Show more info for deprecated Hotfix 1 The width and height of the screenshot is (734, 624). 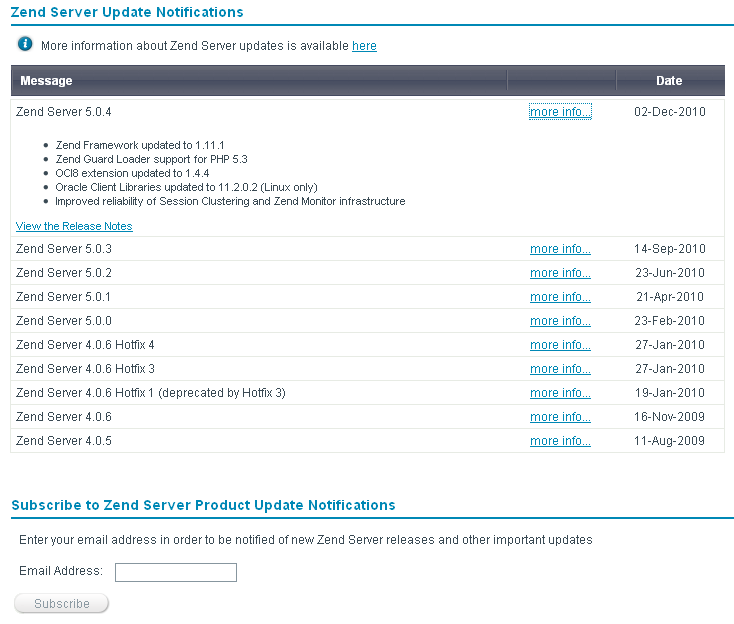point(560,393)
